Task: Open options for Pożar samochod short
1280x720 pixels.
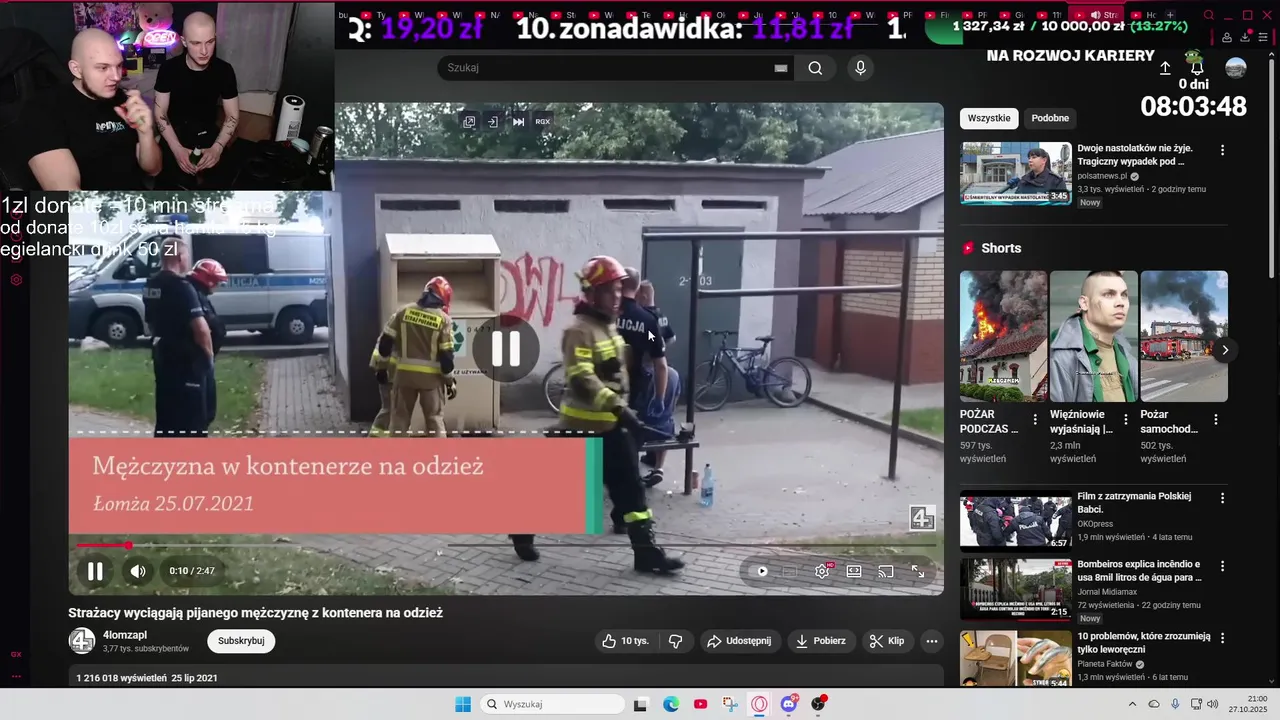Action: pyautogui.click(x=1216, y=420)
